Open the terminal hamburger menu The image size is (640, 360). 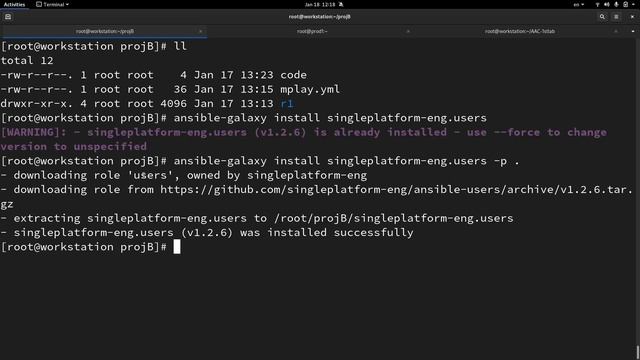coord(616,17)
